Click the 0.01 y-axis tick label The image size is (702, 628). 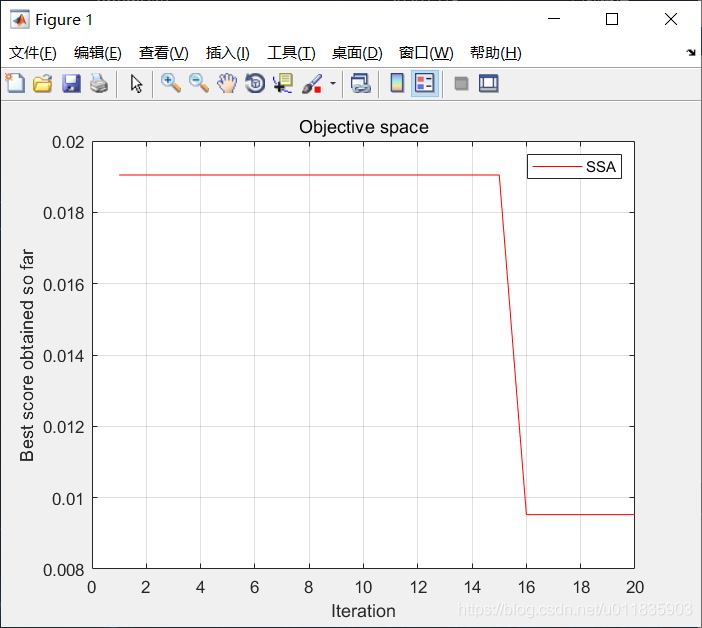(x=68, y=499)
